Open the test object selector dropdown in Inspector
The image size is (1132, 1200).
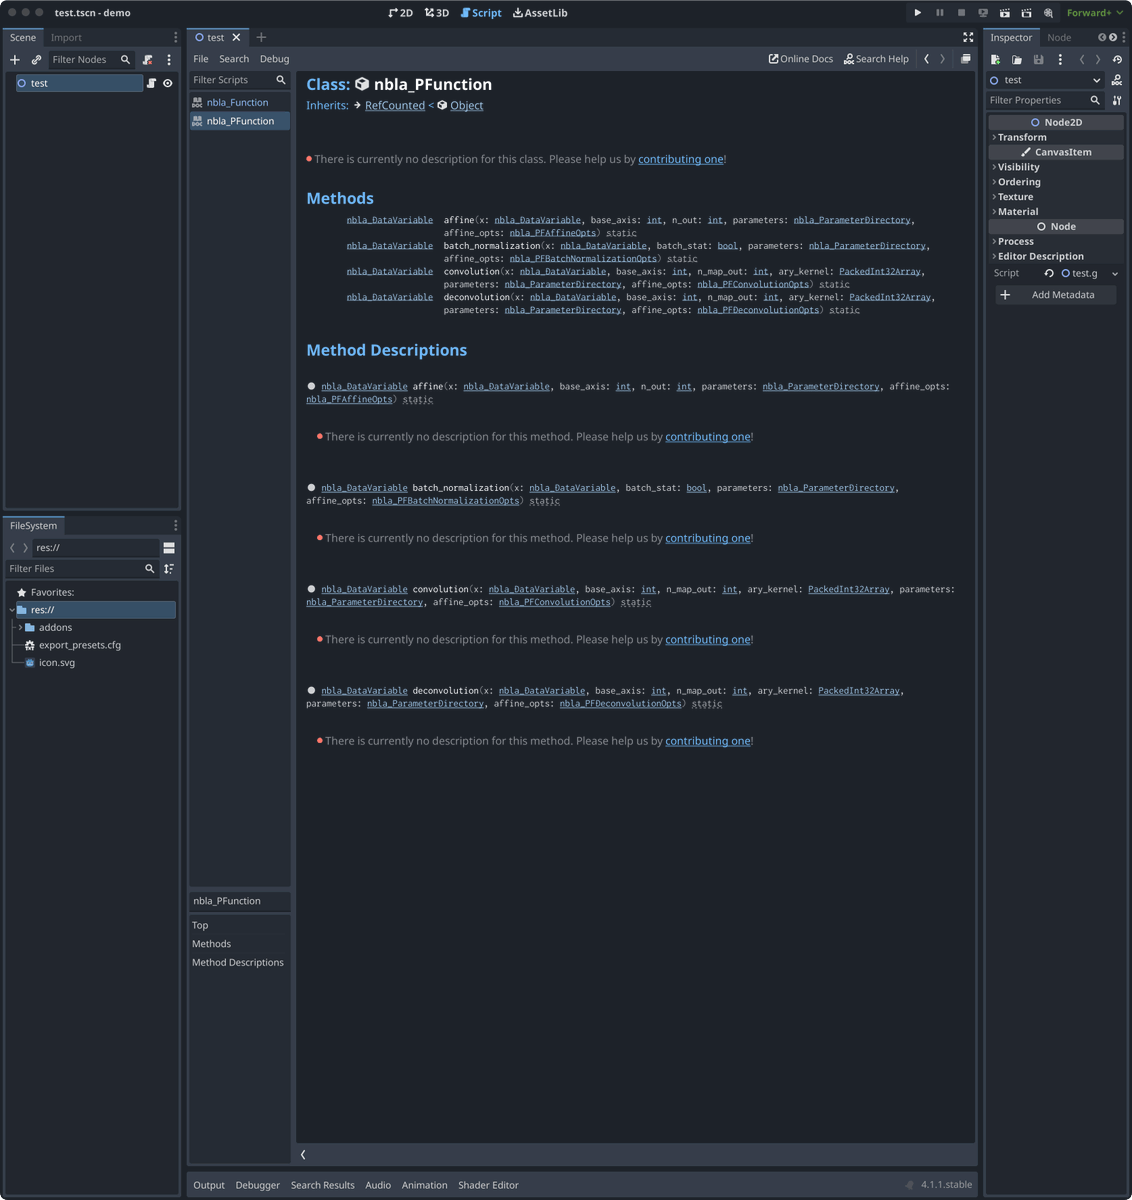pyautogui.click(x=1045, y=80)
